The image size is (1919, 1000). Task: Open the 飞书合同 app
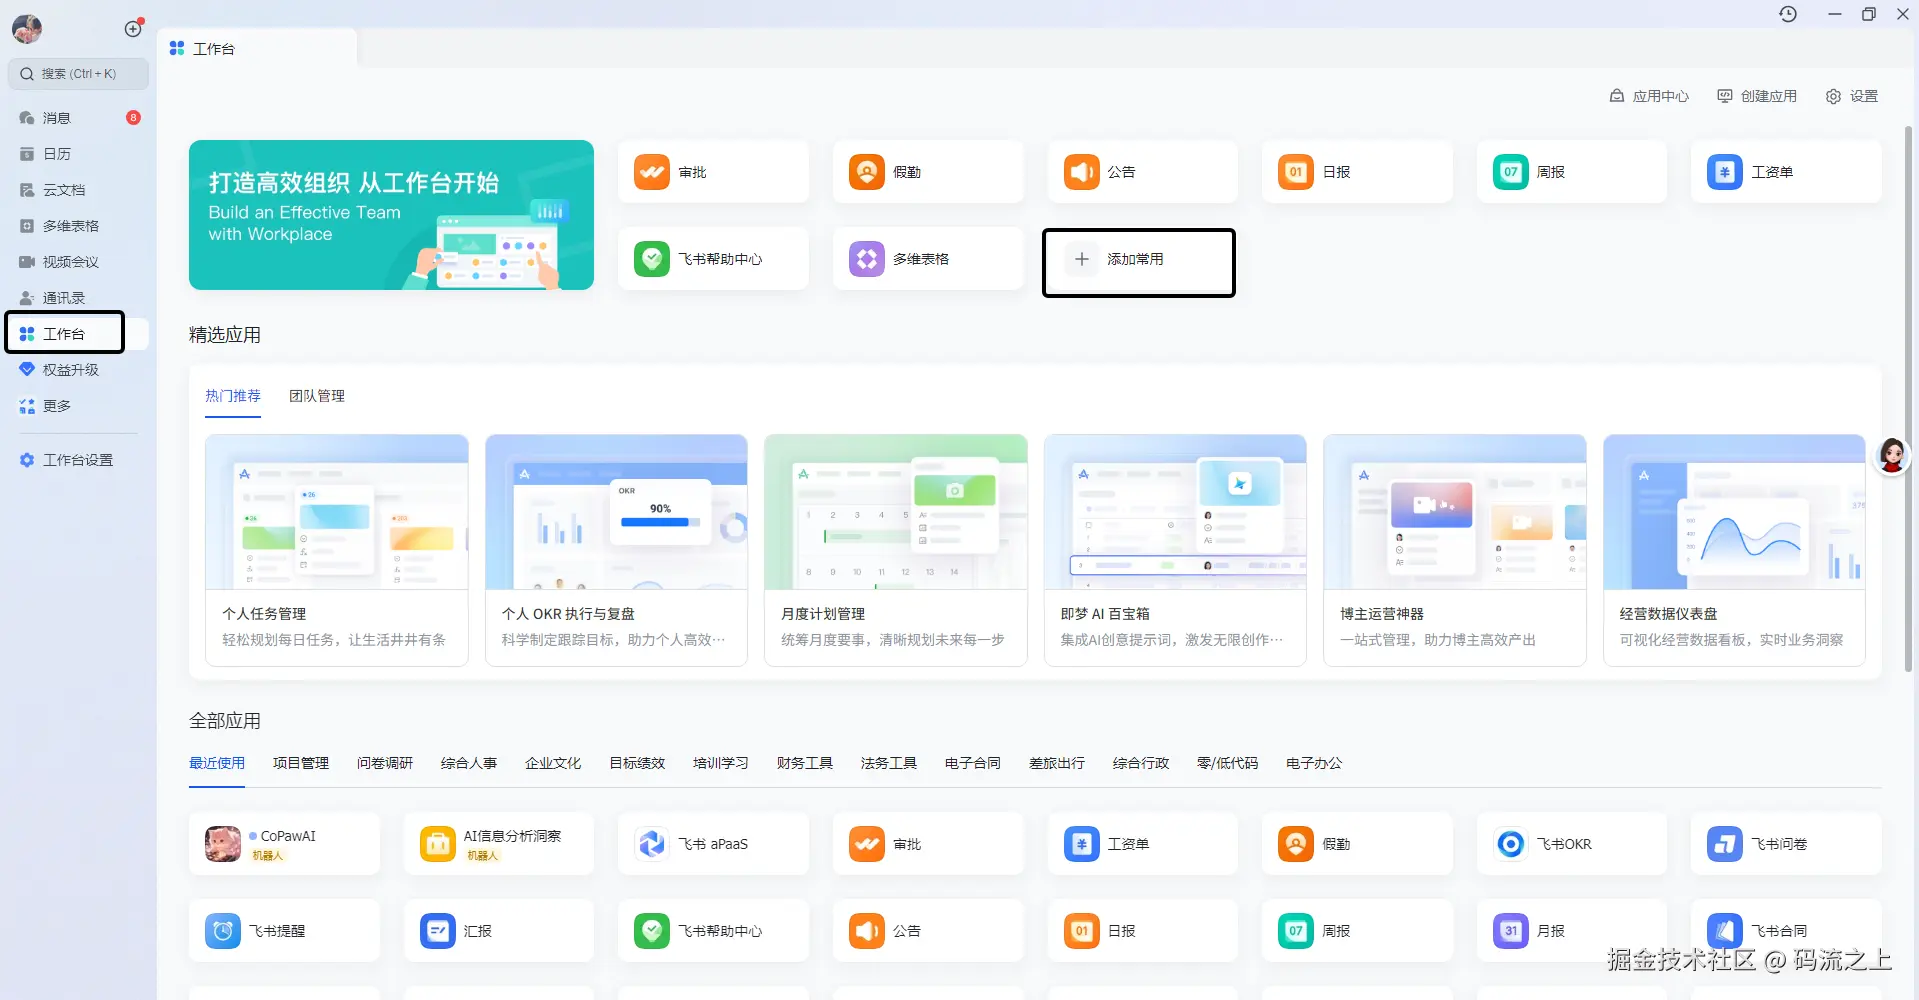(x=1786, y=931)
